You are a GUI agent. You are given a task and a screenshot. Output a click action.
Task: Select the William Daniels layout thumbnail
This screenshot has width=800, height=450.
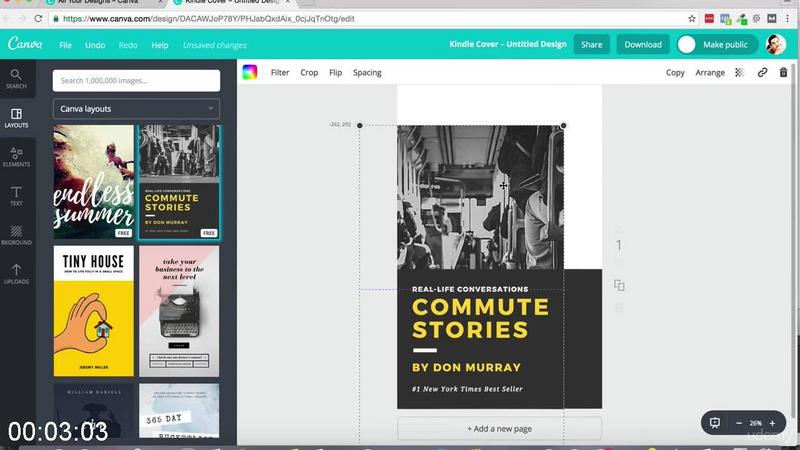93,411
